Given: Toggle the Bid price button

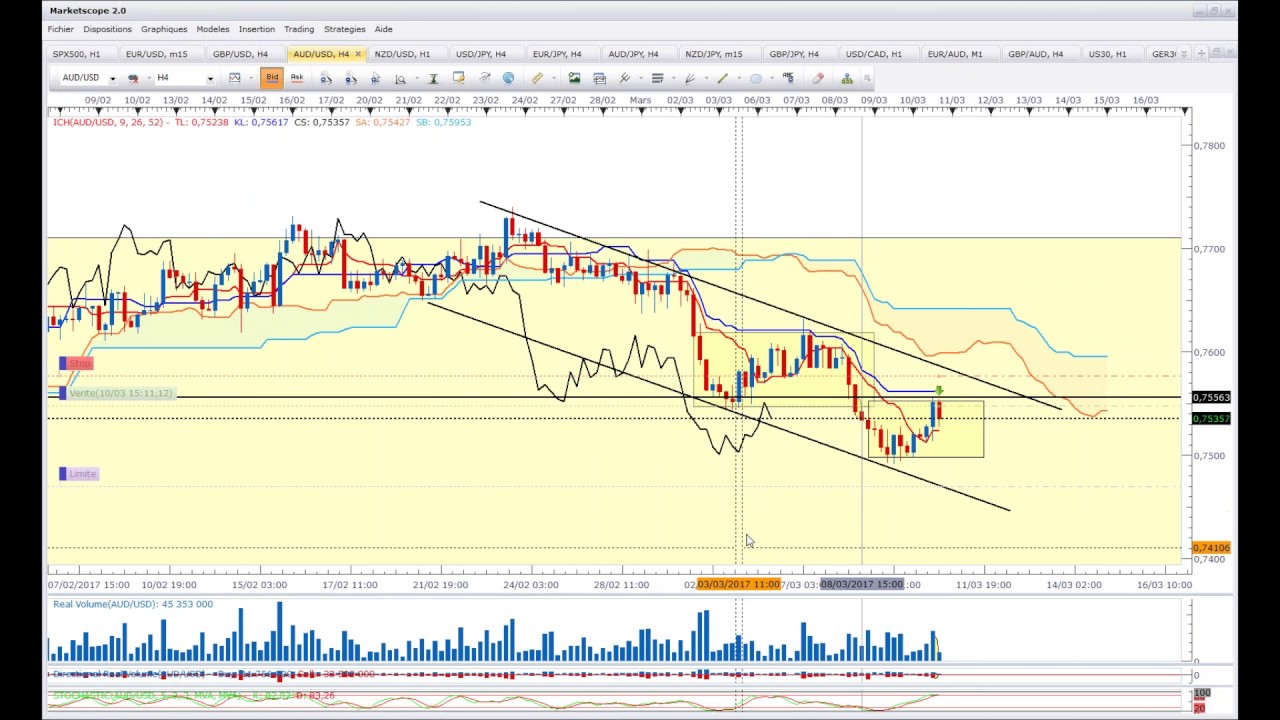Looking at the screenshot, I should pos(272,77).
